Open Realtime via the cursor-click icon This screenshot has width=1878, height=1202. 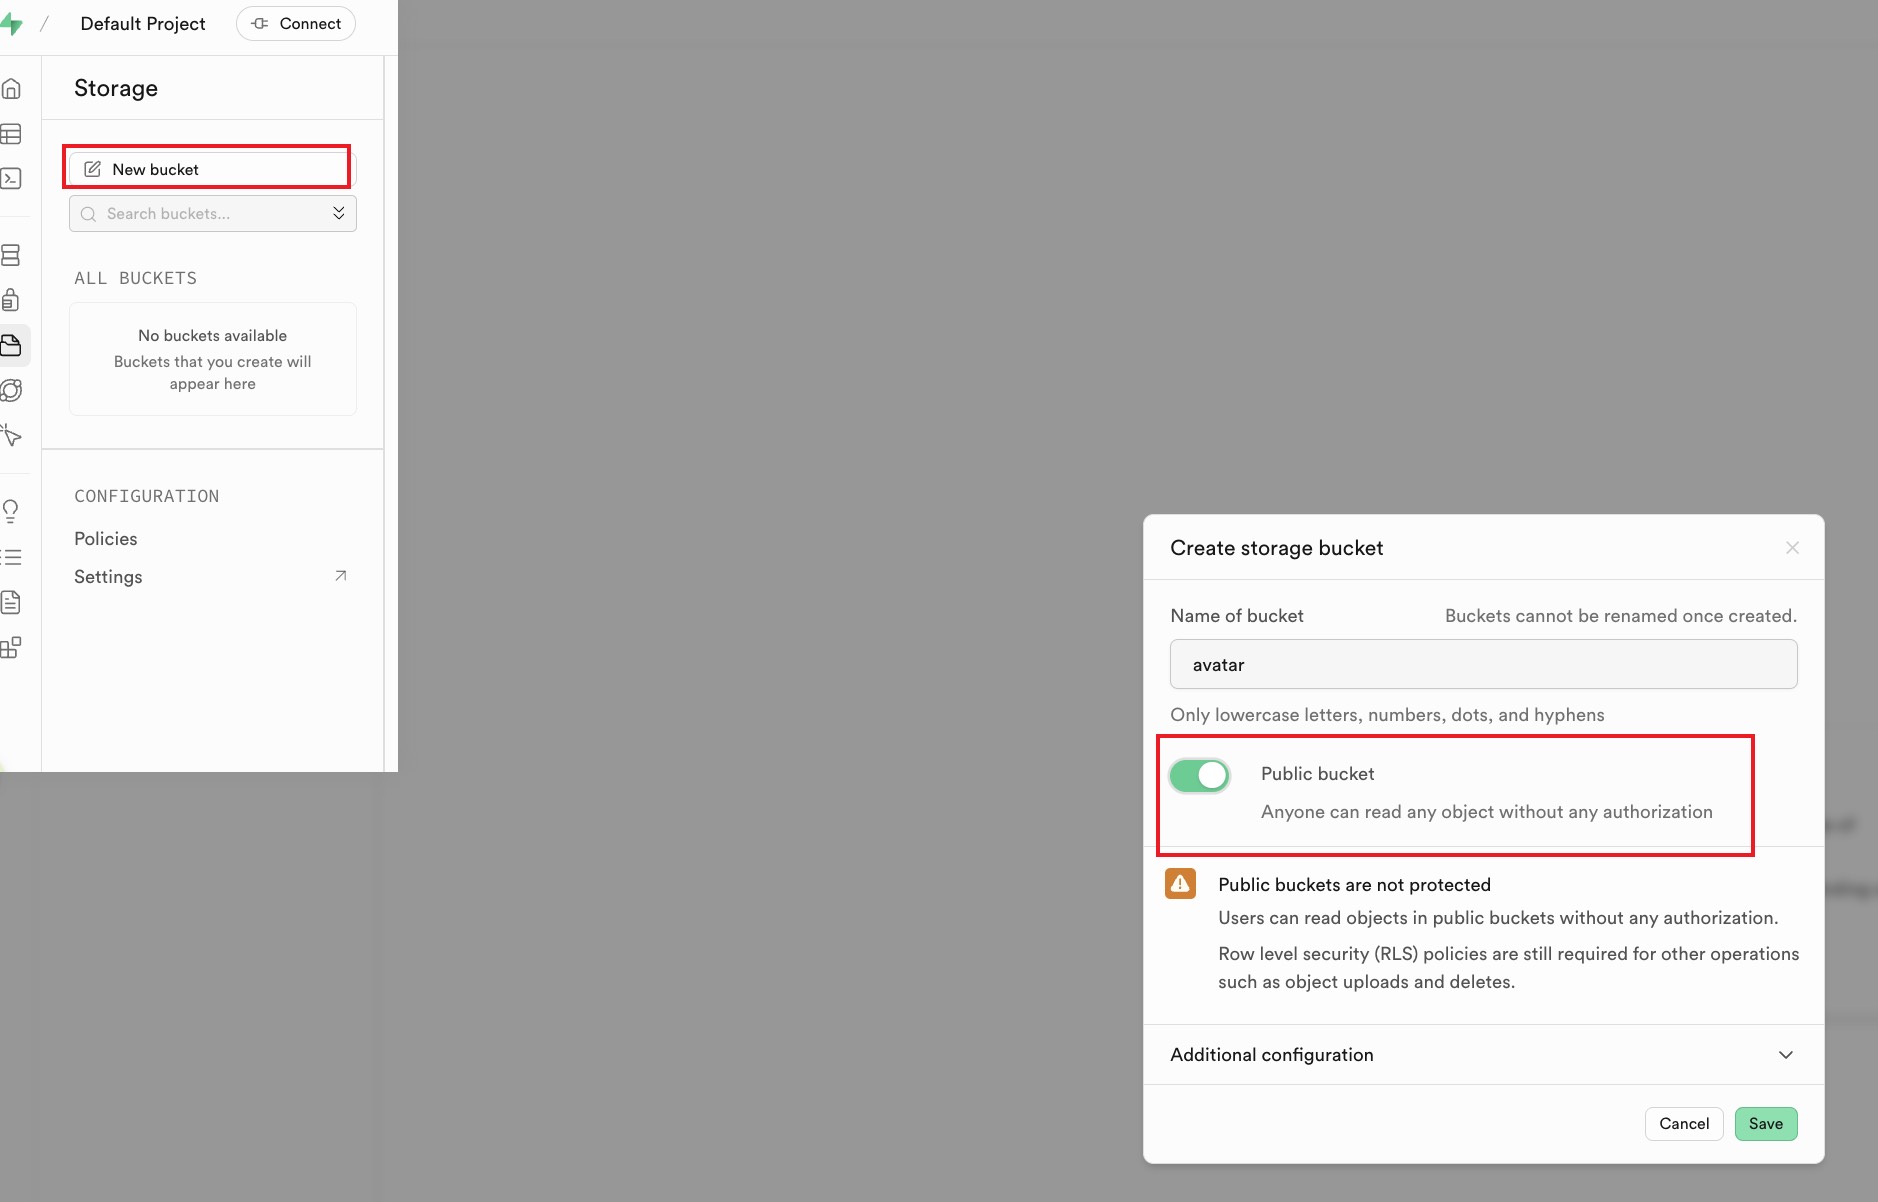[11, 435]
